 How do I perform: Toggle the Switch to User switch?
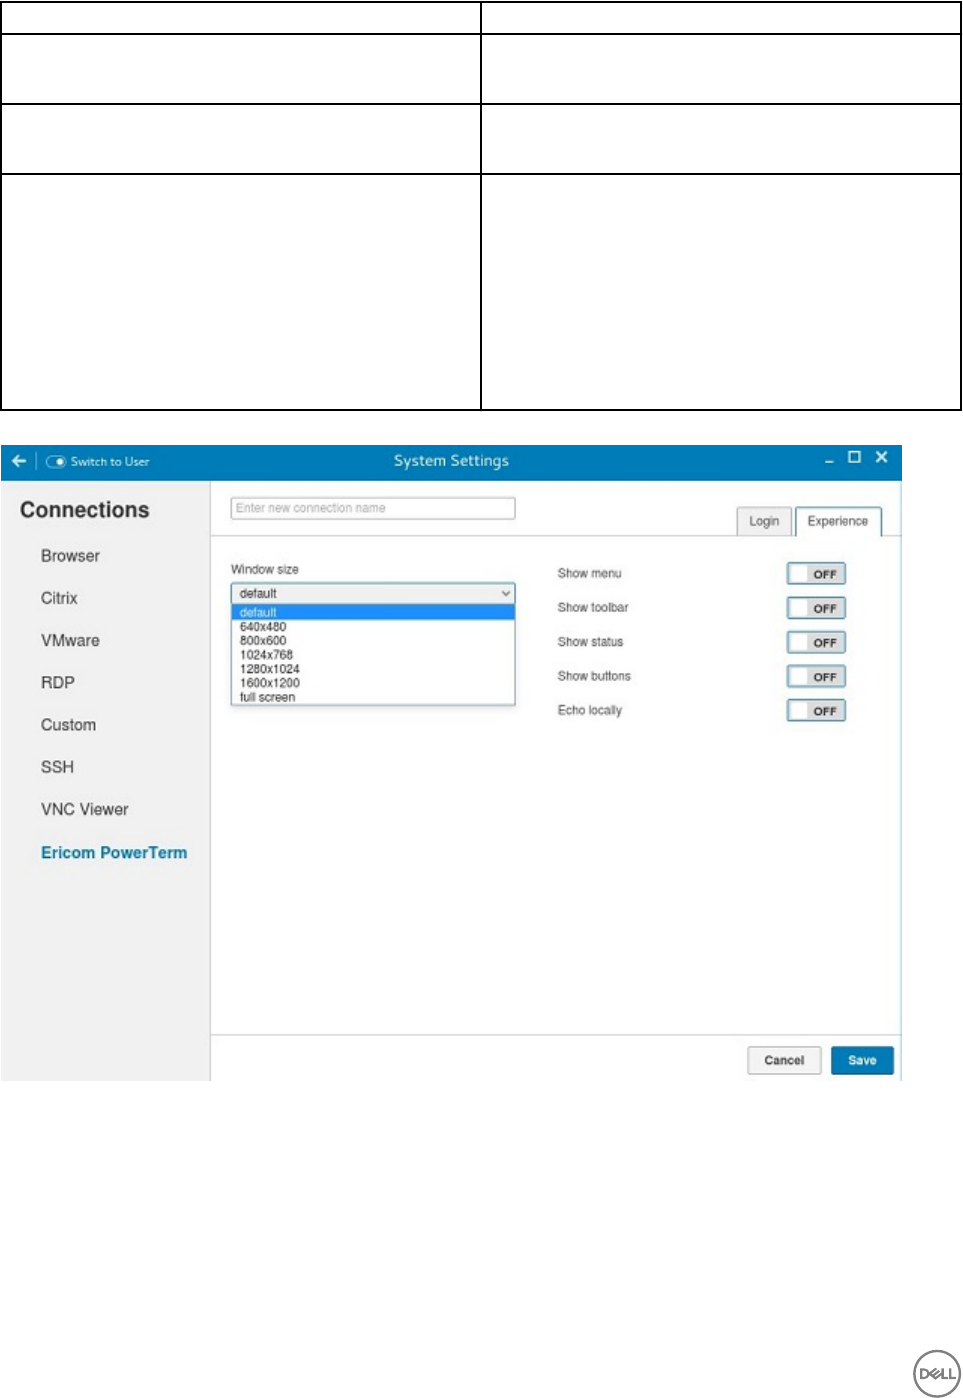(56, 462)
